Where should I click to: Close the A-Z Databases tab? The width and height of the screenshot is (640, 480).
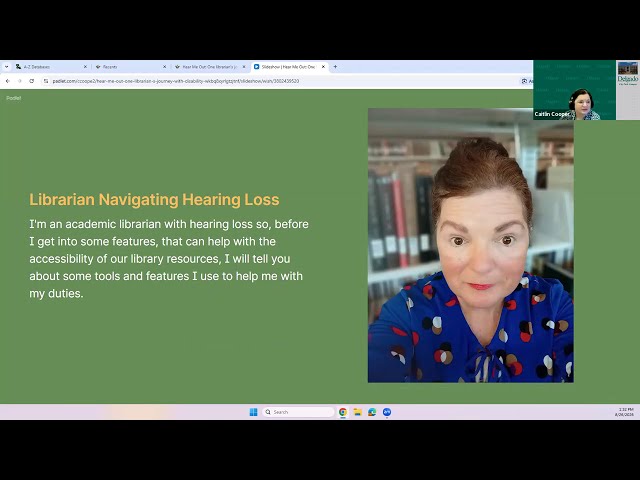click(x=85, y=67)
